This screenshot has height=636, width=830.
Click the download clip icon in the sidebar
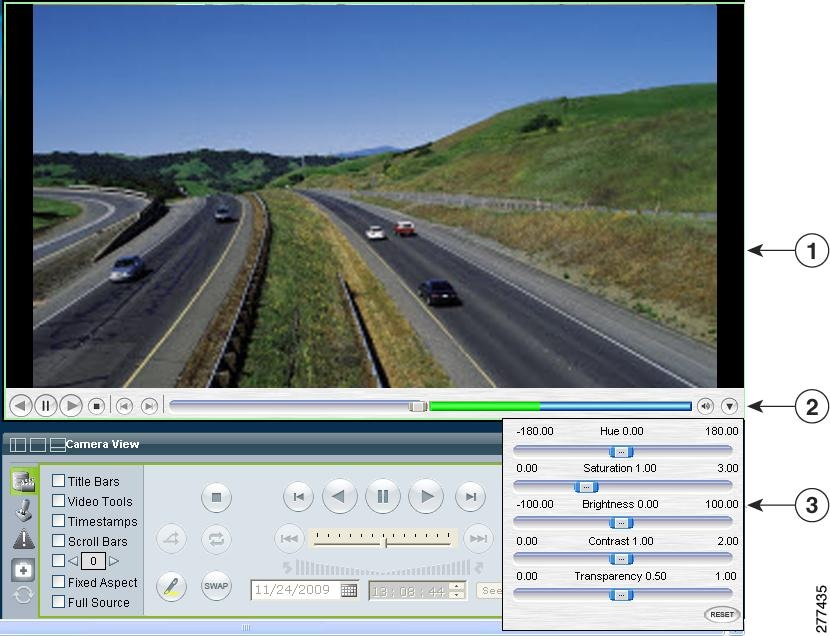(22, 512)
